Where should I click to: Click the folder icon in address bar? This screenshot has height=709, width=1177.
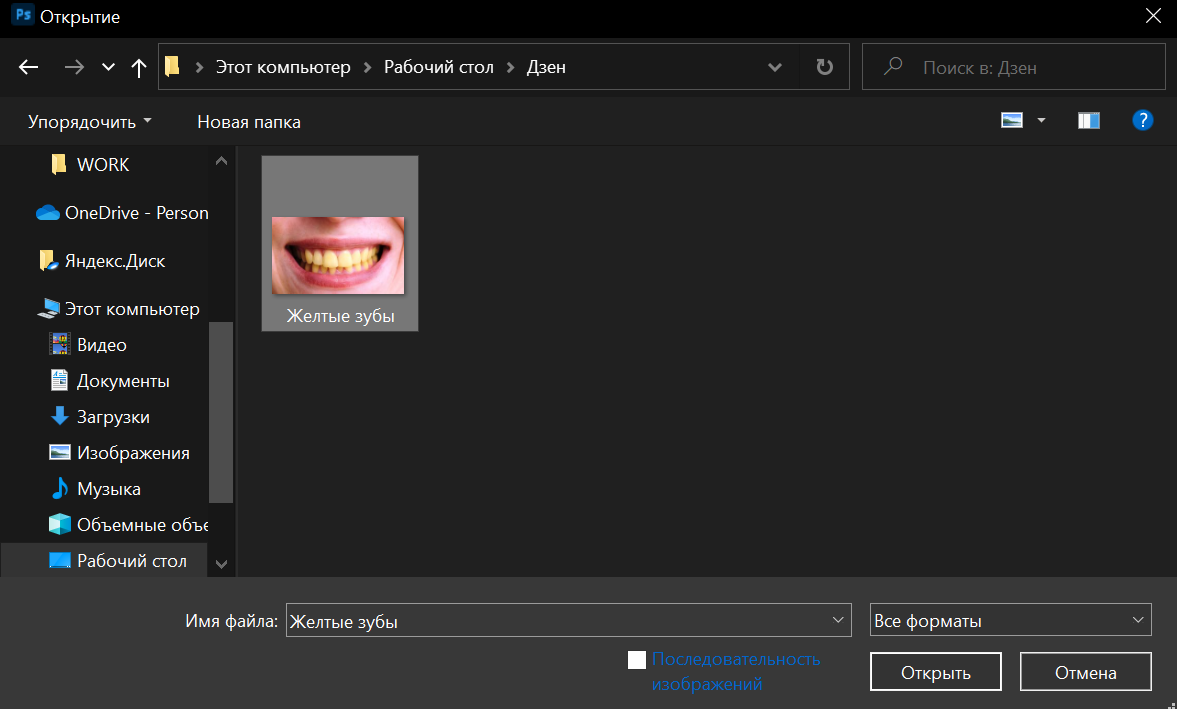173,67
